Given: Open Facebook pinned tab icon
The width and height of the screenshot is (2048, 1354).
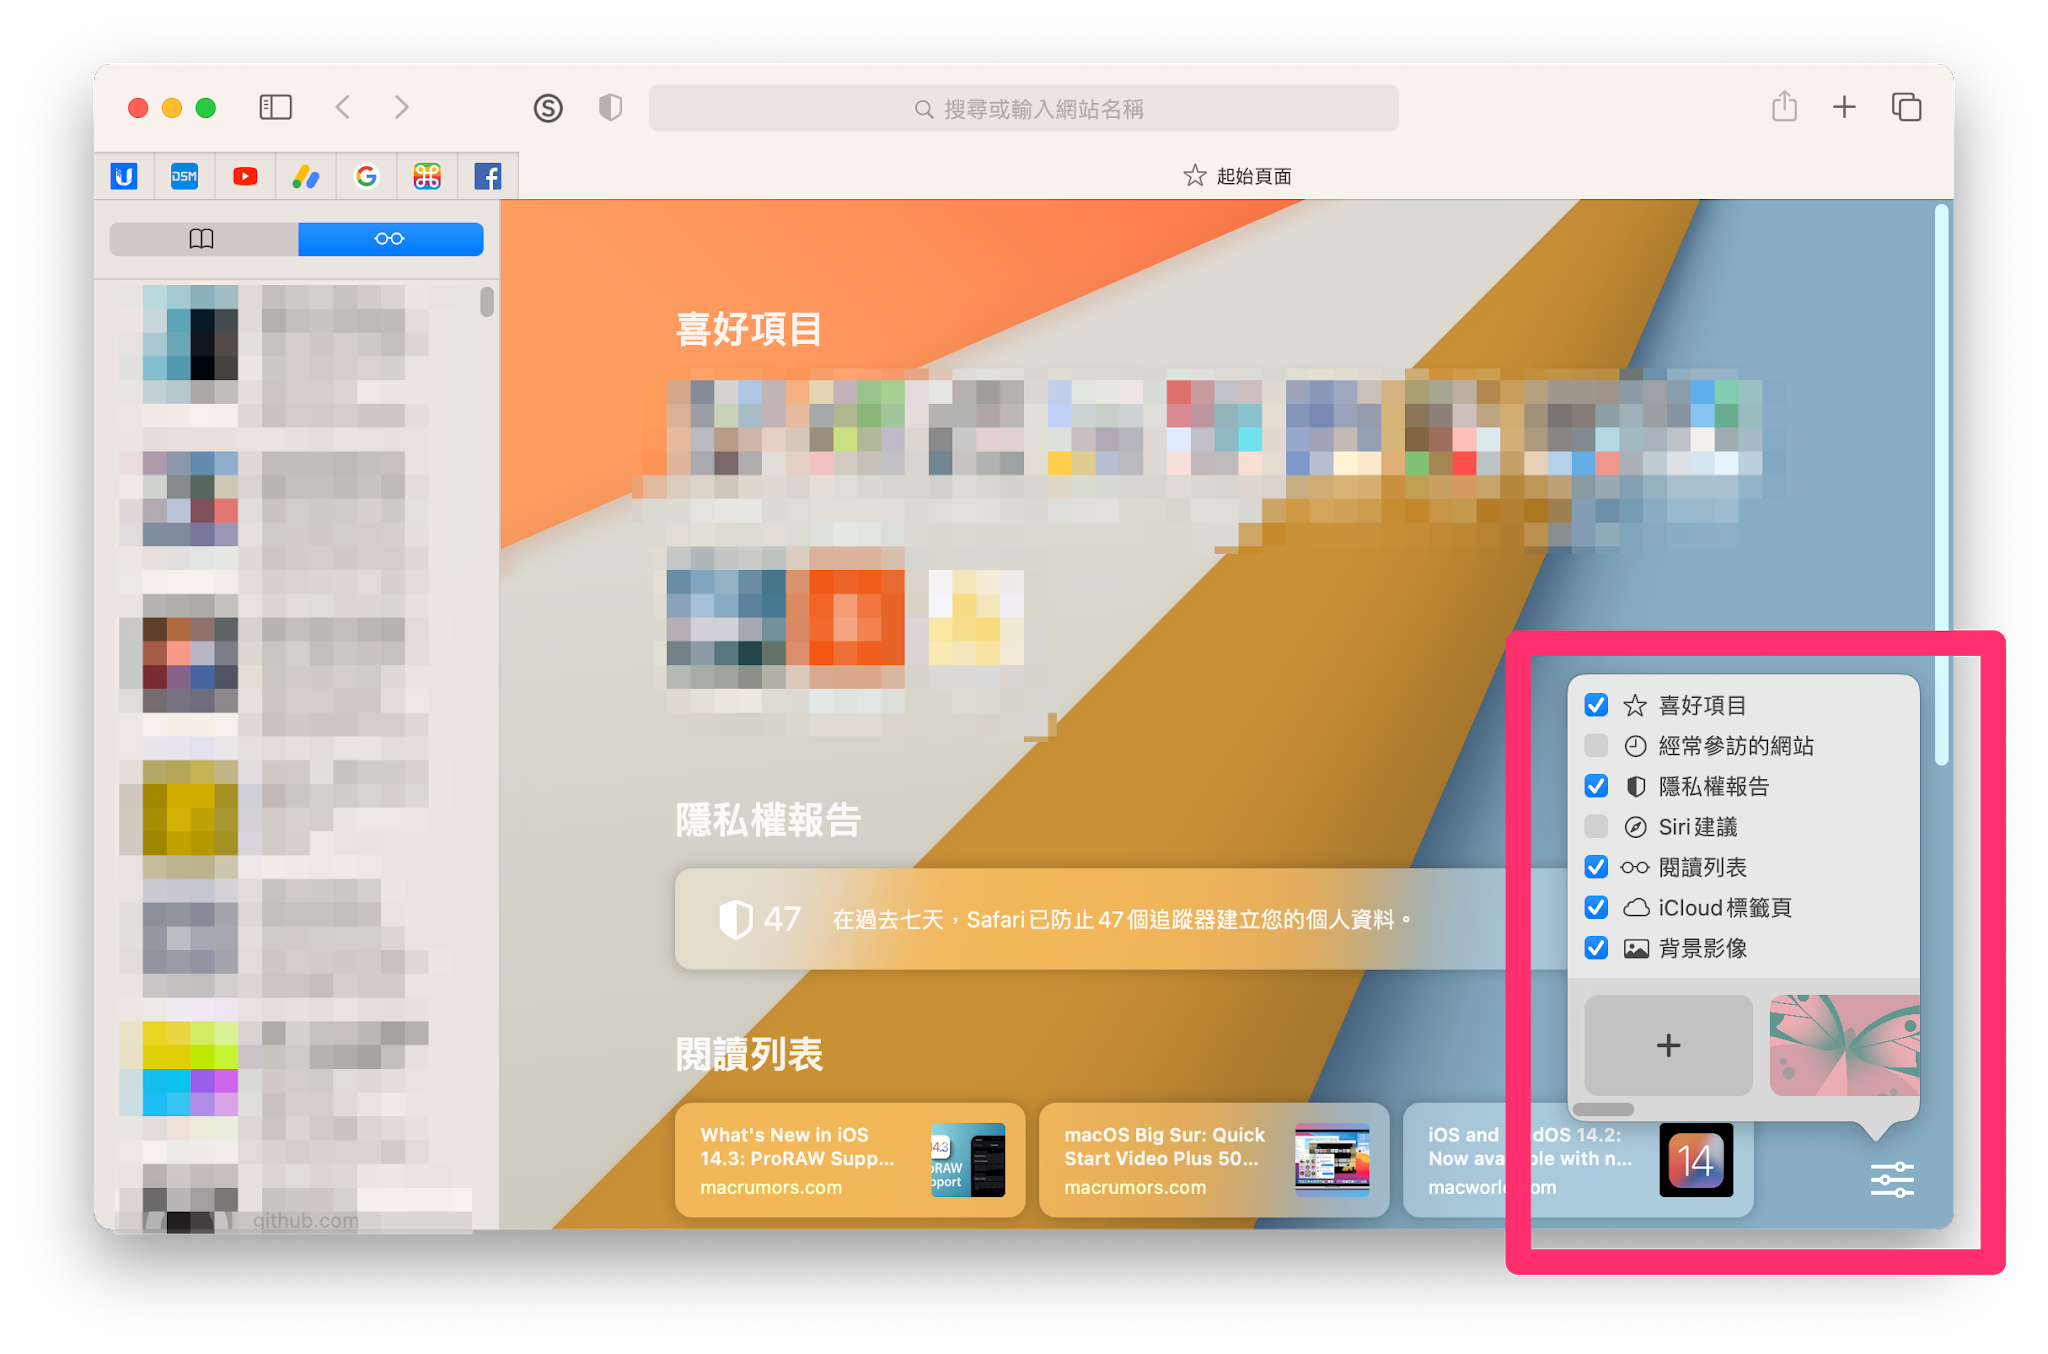Looking at the screenshot, I should coord(488,177).
